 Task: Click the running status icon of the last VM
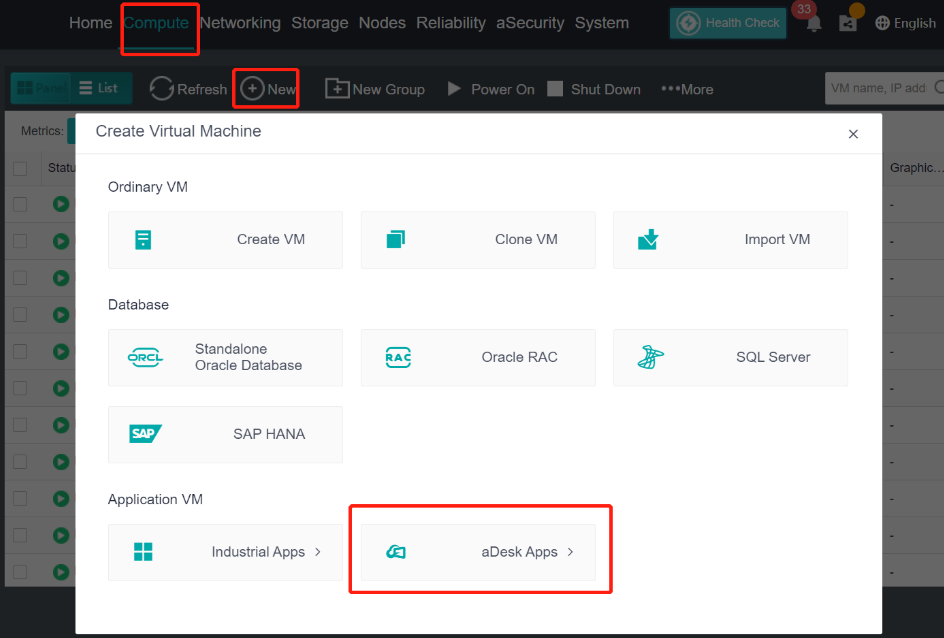61,572
